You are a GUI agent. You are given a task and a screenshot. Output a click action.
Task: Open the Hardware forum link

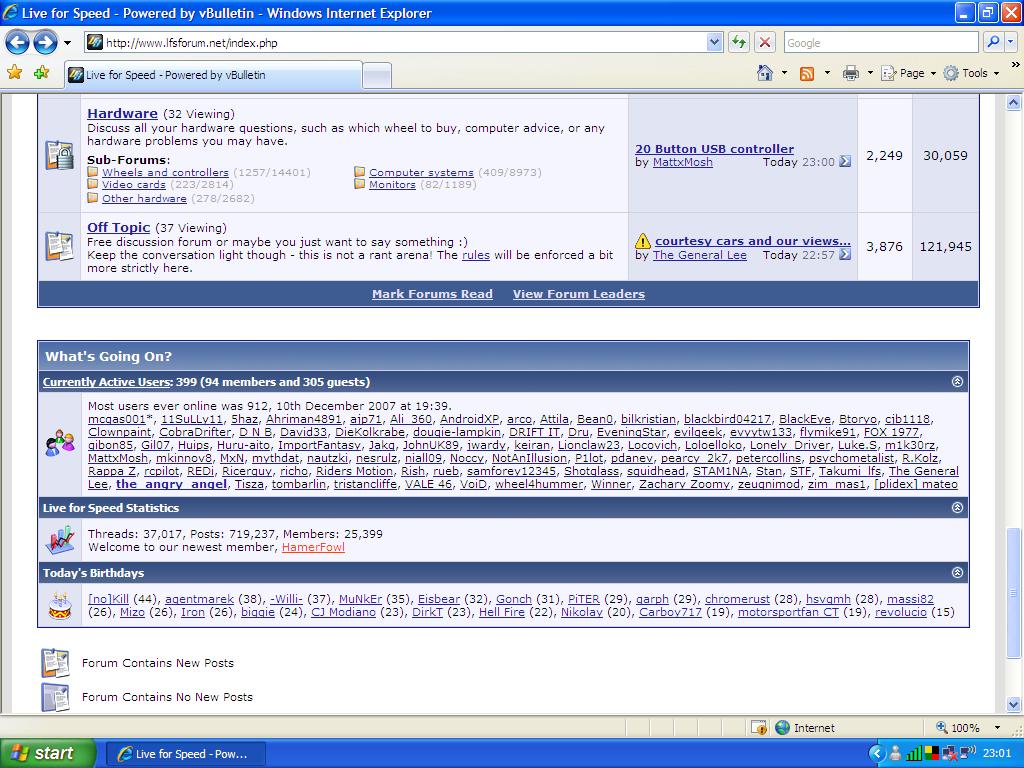point(122,114)
